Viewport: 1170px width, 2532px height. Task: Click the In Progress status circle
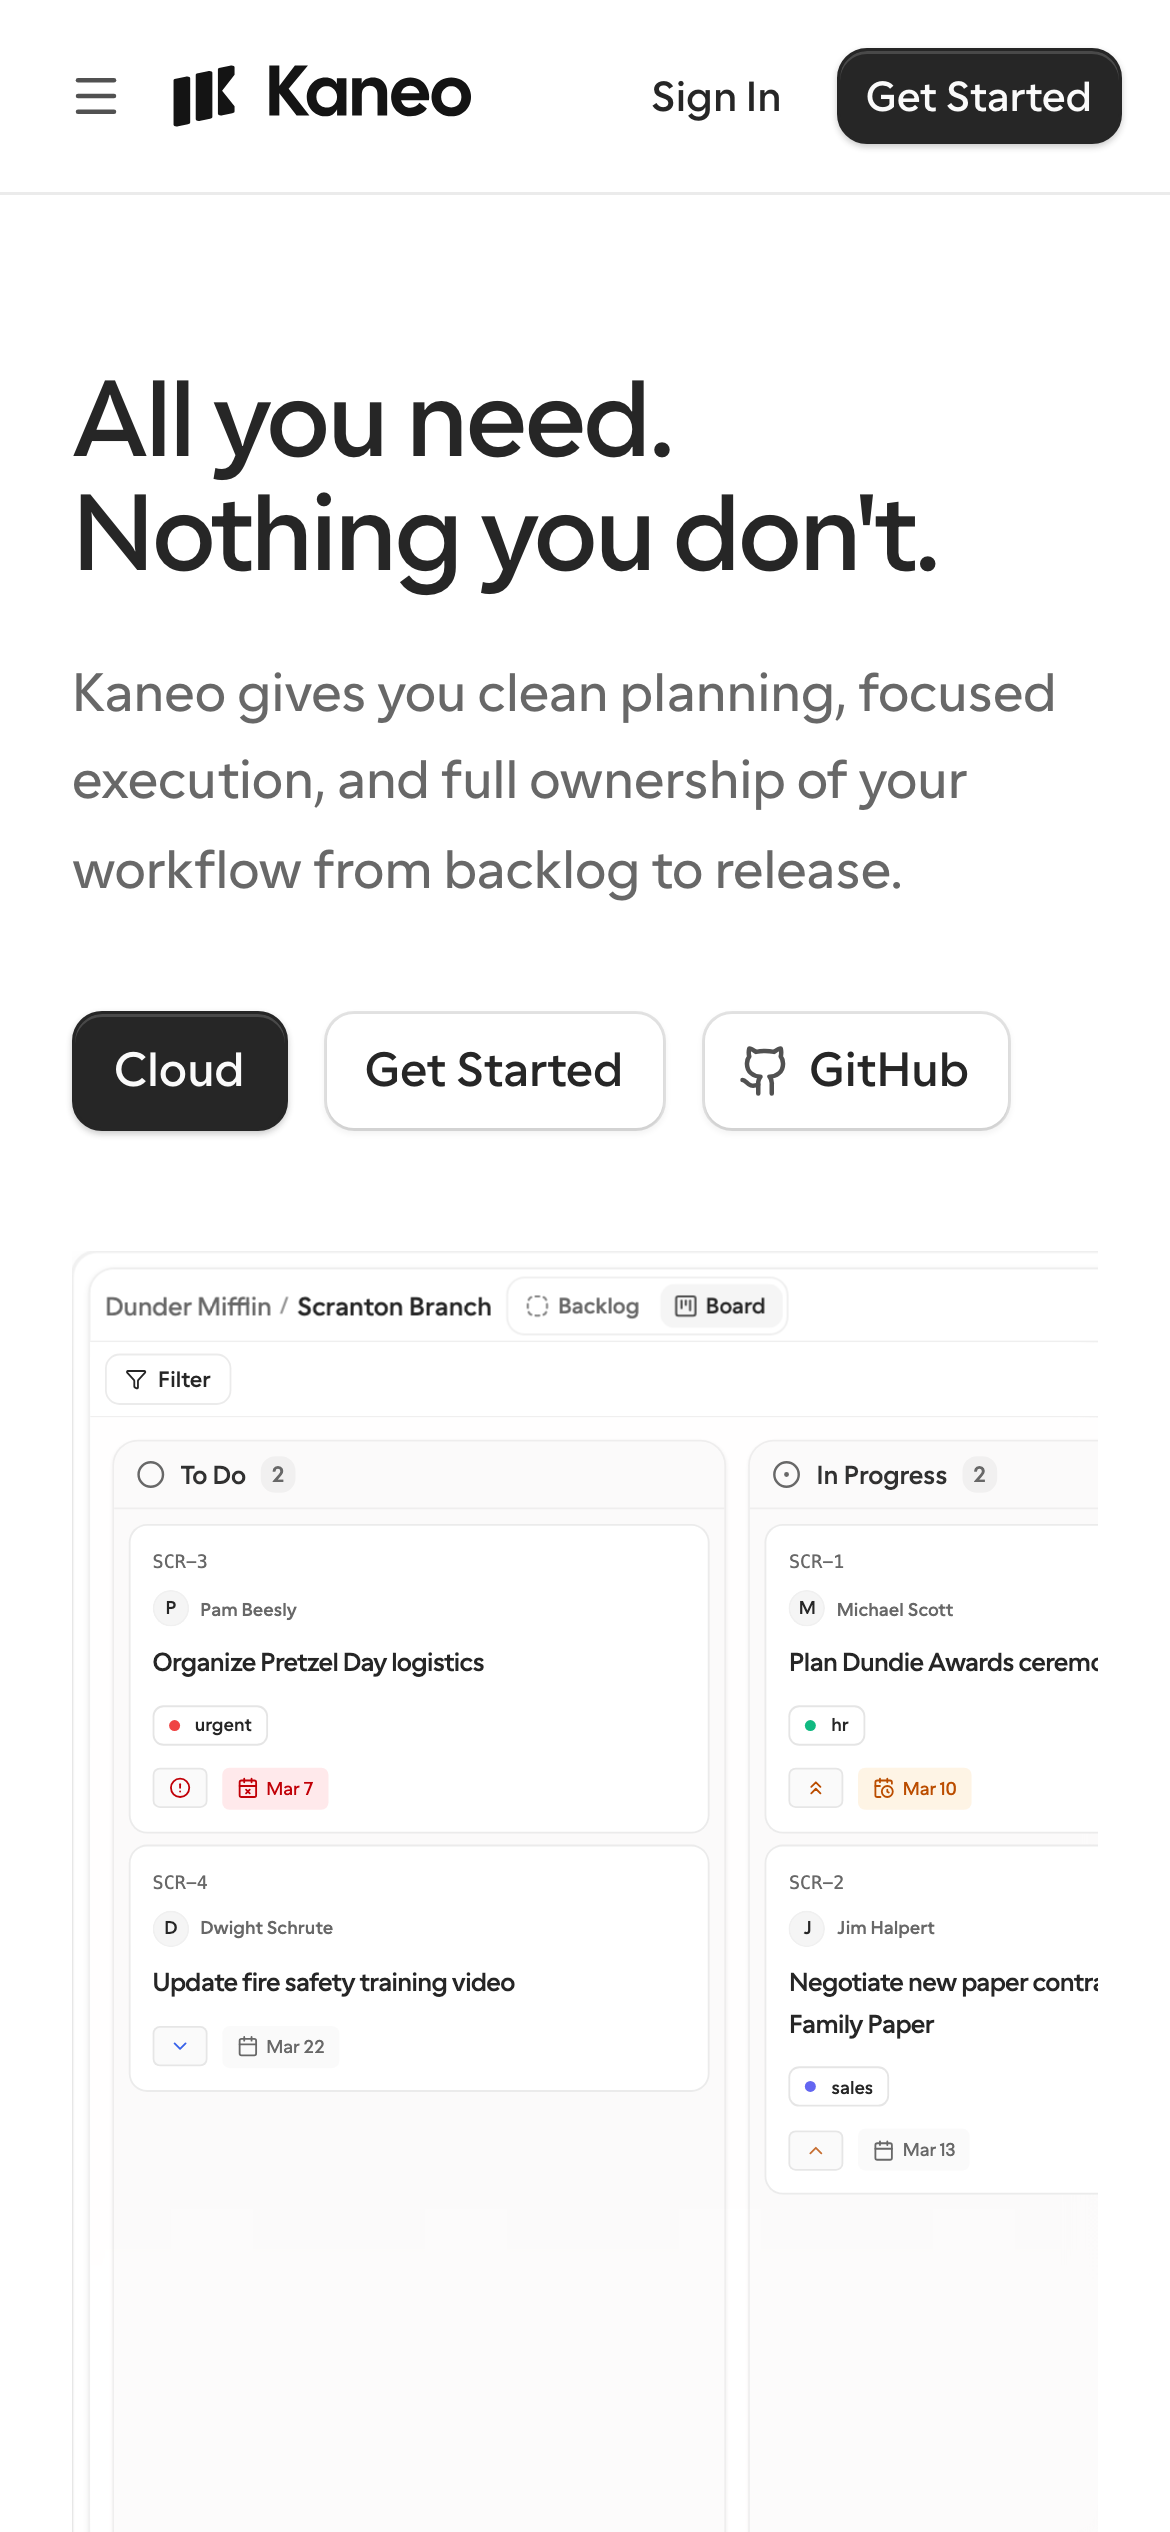[x=787, y=1475]
